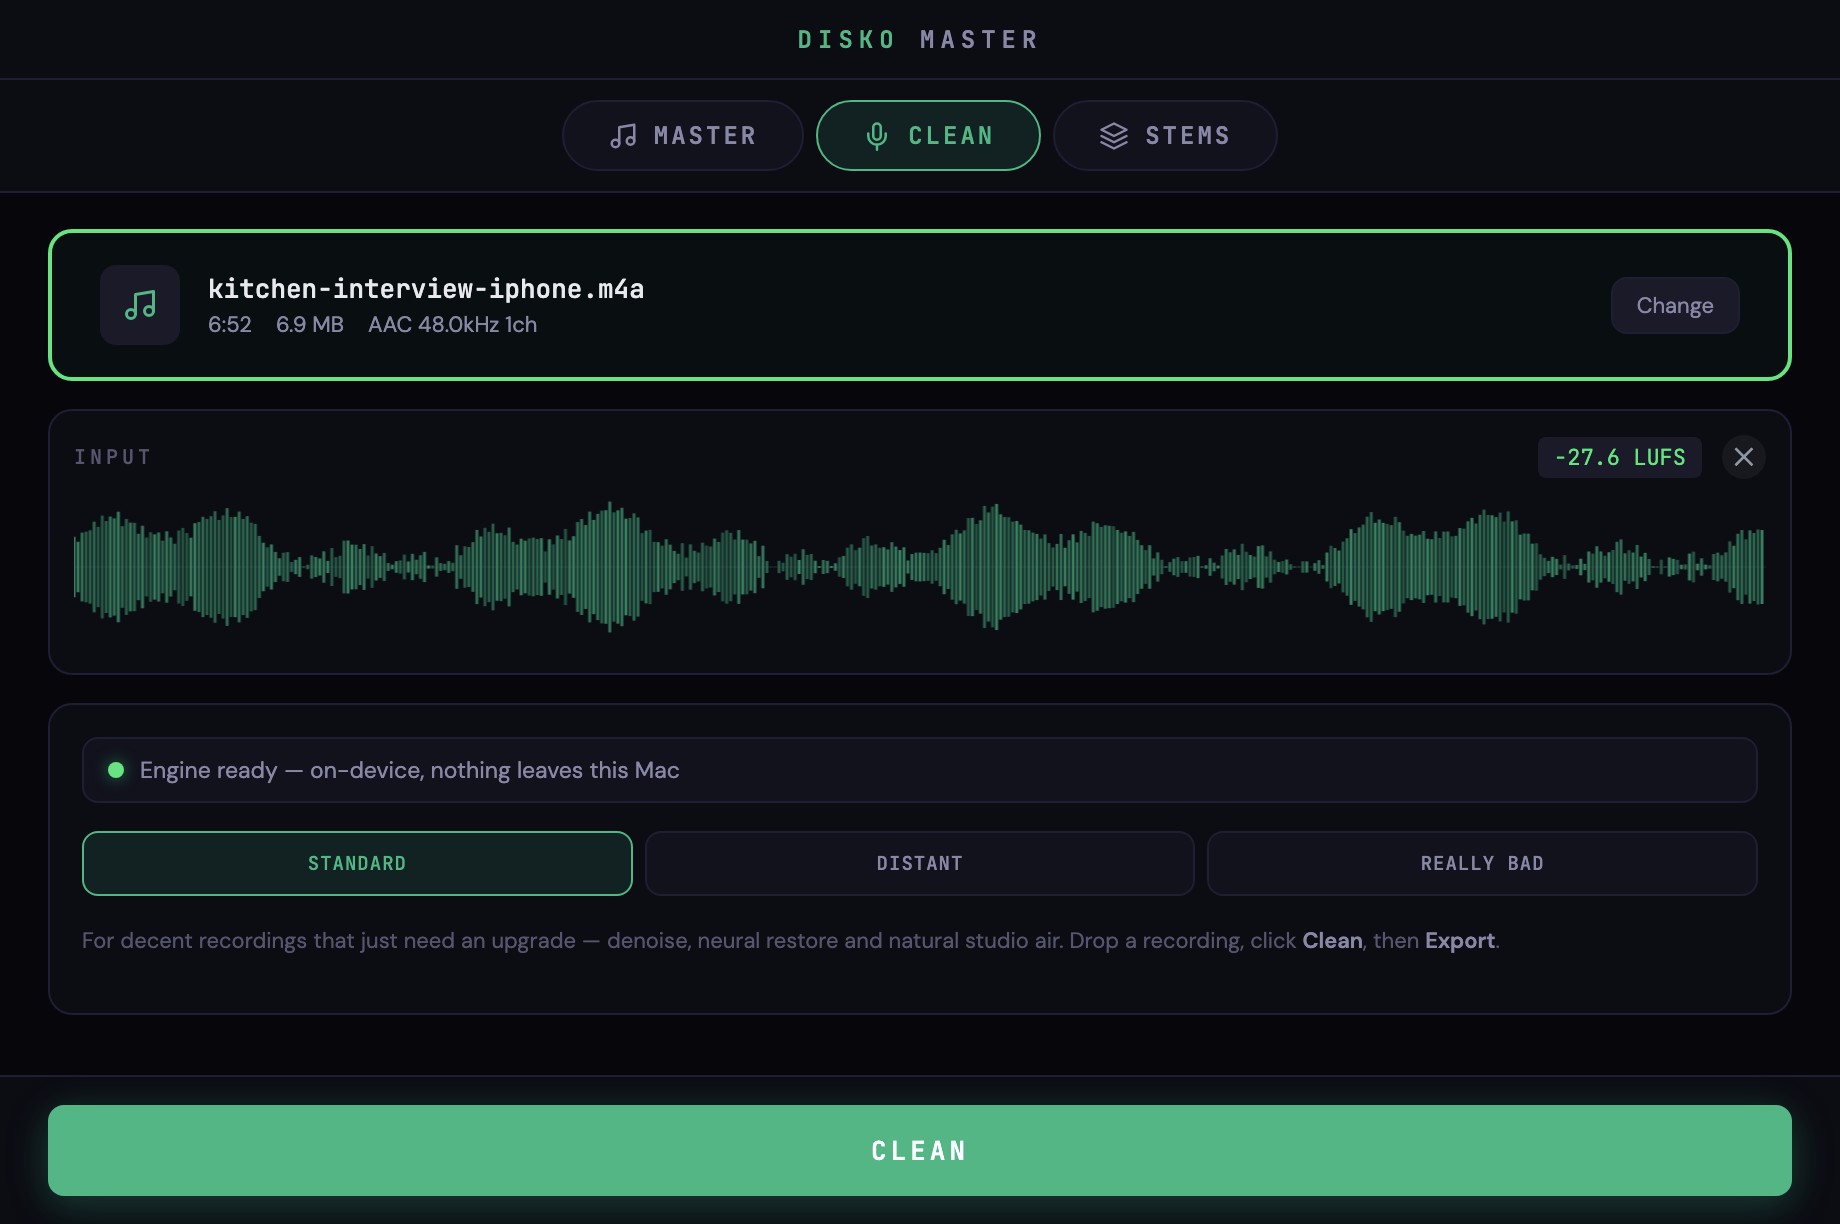Click the bold word Clean in the description
This screenshot has height=1224, width=1840.
pyautogui.click(x=1332, y=941)
